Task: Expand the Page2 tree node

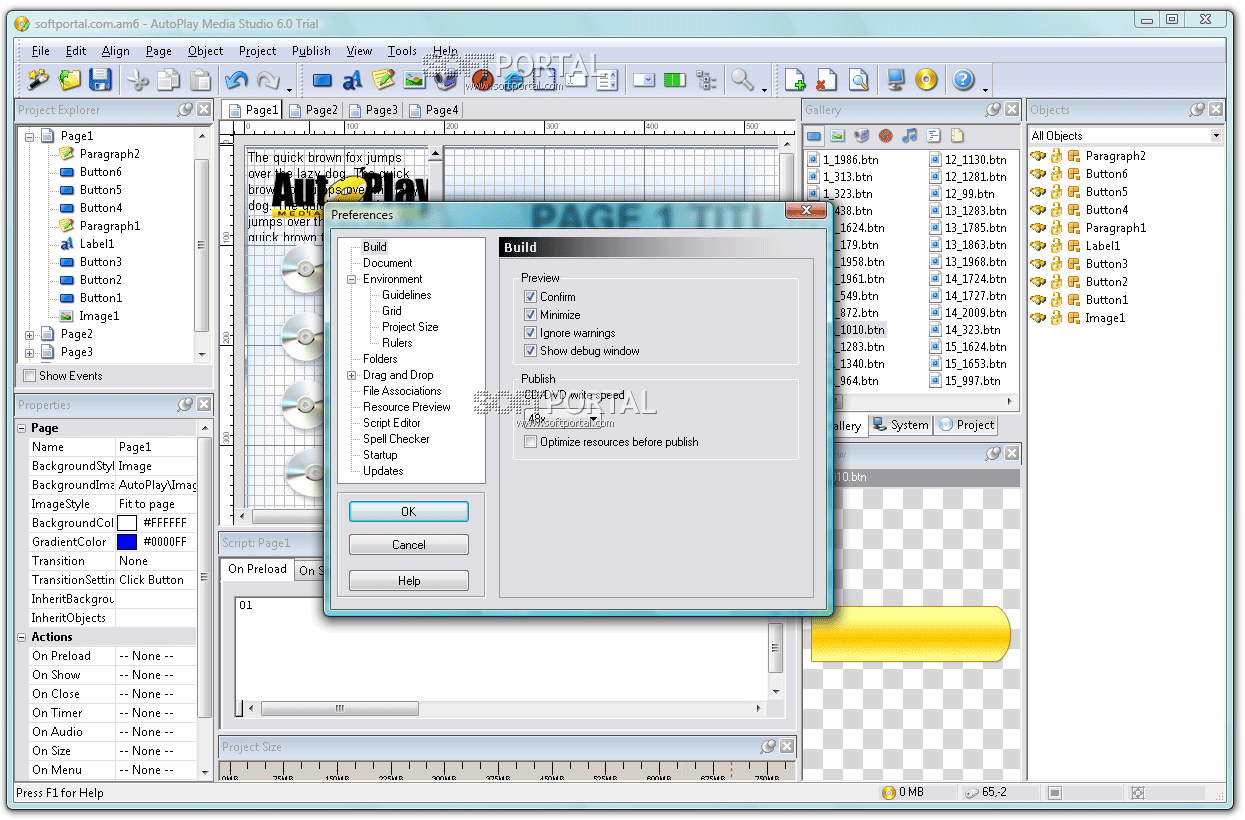Action: pos(30,334)
